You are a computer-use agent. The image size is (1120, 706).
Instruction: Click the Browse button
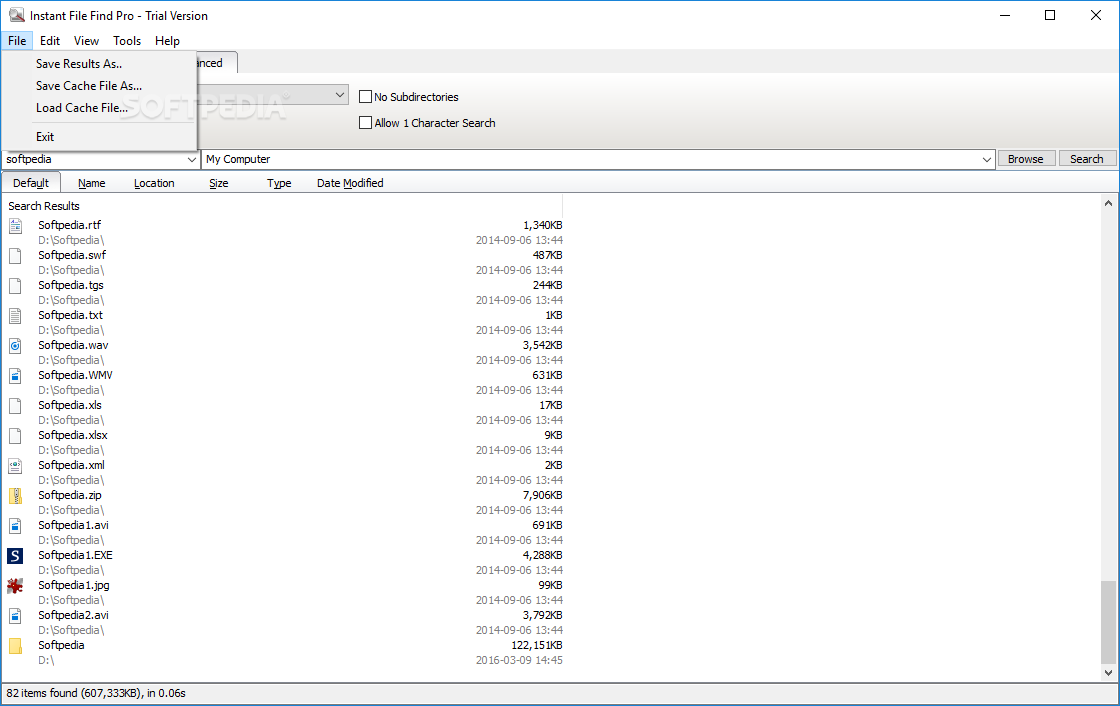point(1026,159)
